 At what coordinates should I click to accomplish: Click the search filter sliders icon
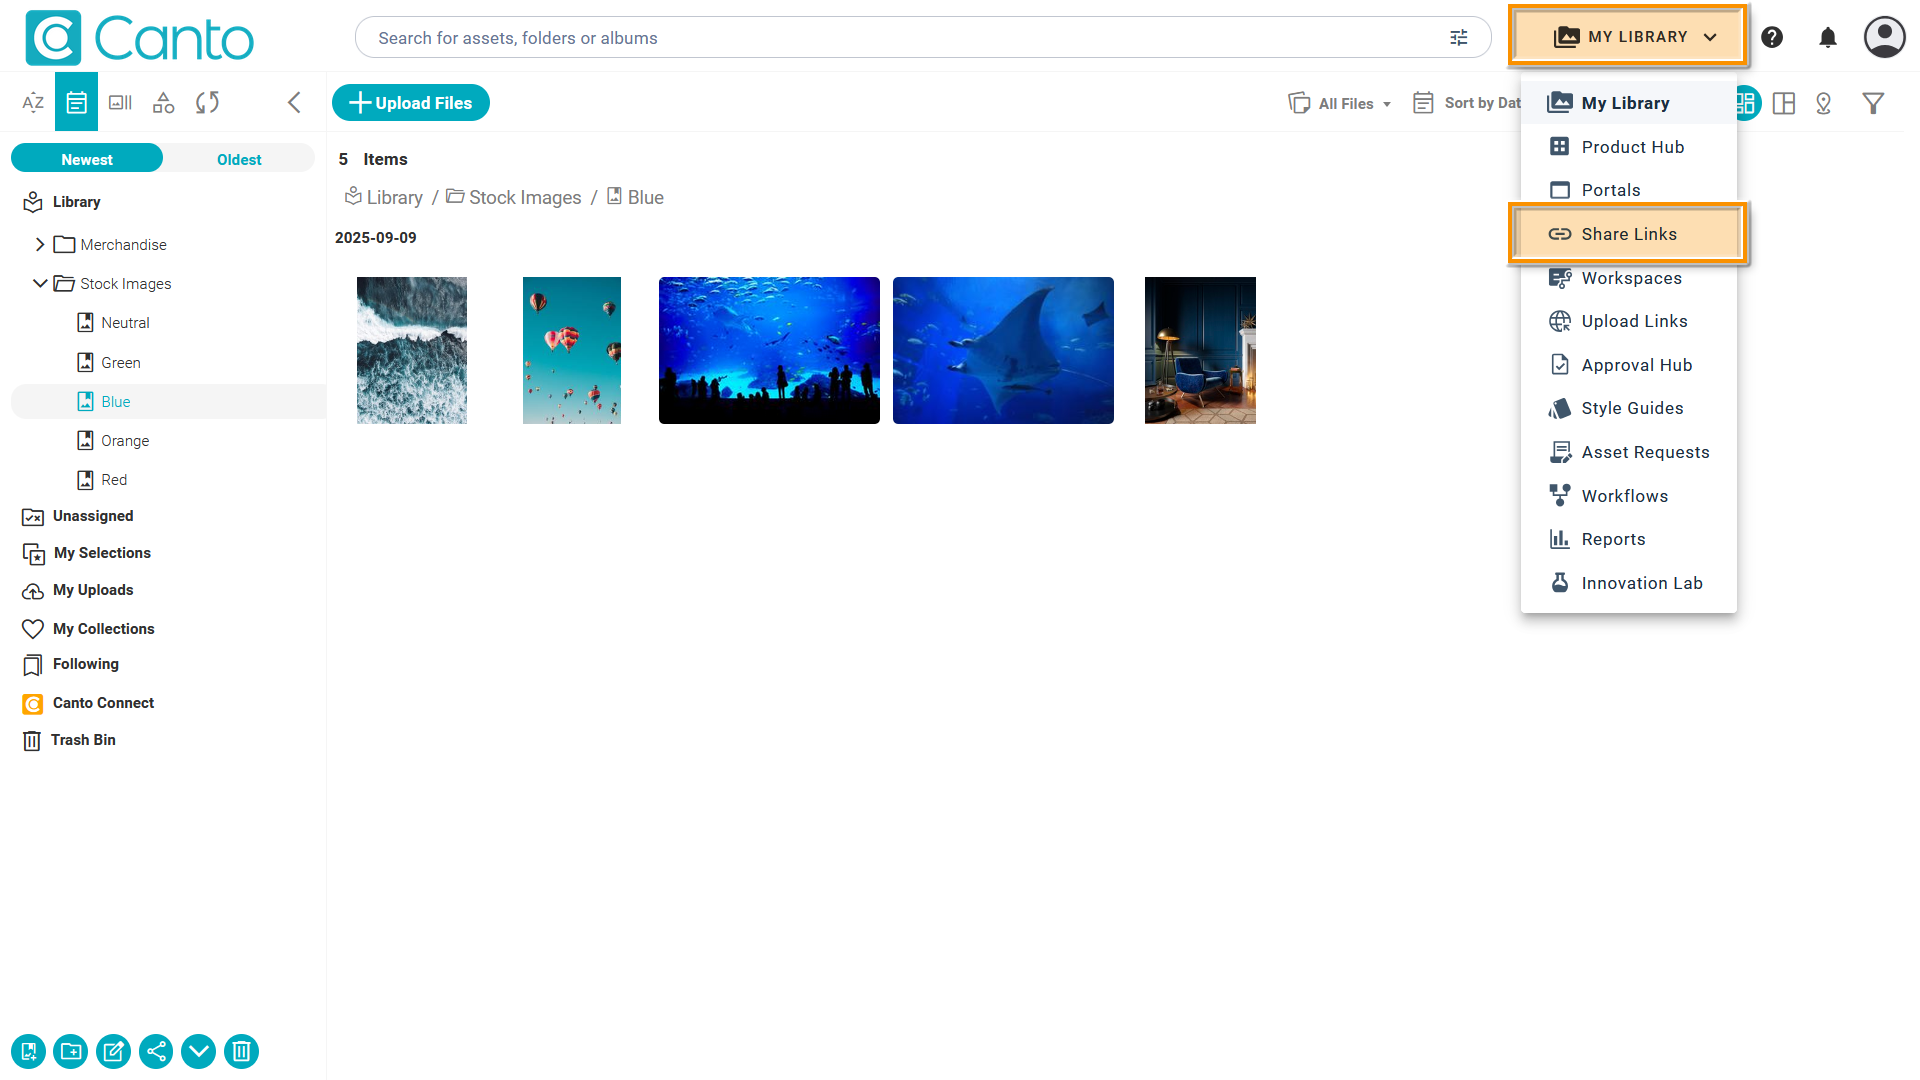pos(1459,38)
